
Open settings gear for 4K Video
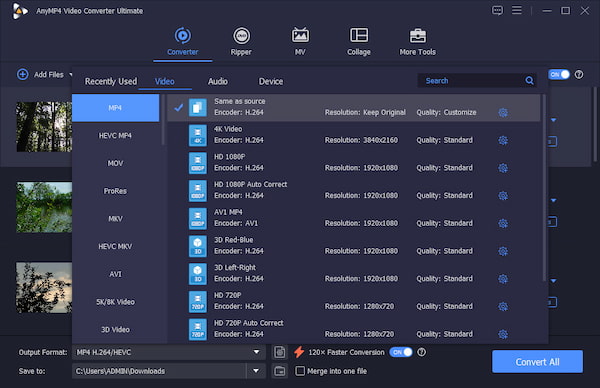pos(503,140)
